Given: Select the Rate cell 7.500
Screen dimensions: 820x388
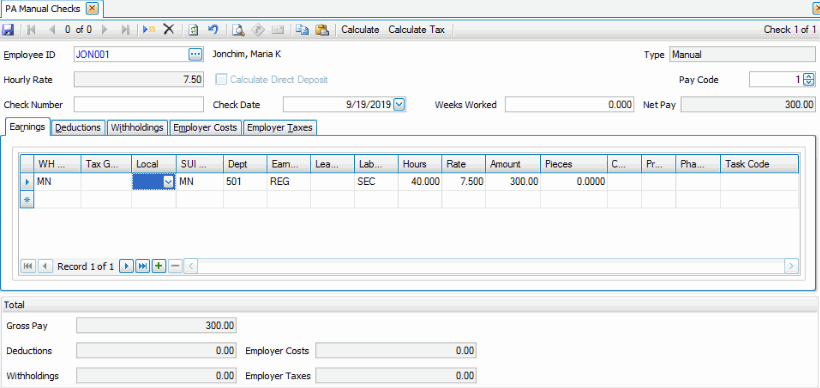Looking at the screenshot, I should coord(464,182).
